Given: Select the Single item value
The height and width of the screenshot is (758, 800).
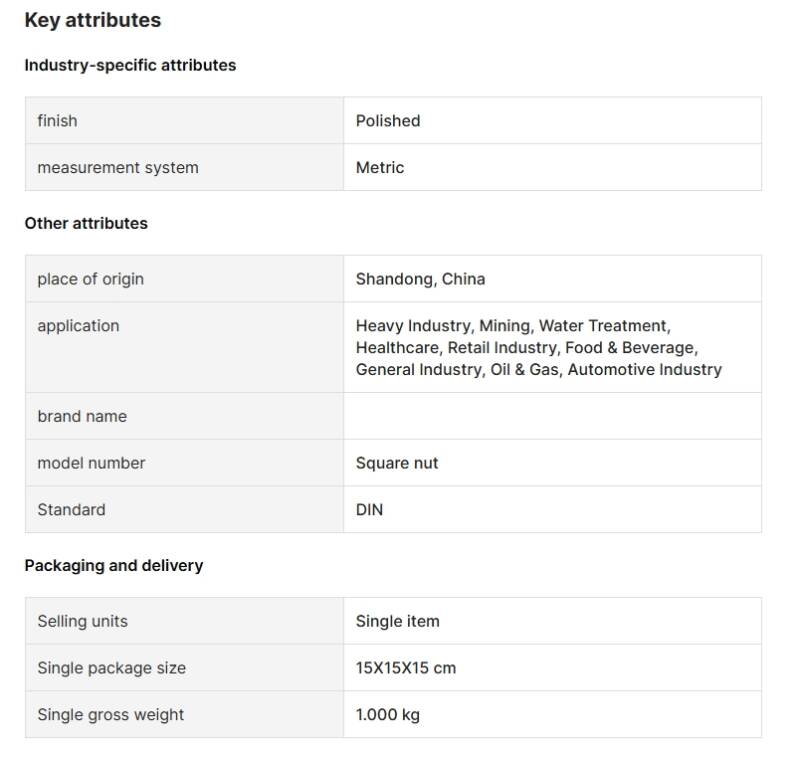Looking at the screenshot, I should pyautogui.click(x=397, y=621).
